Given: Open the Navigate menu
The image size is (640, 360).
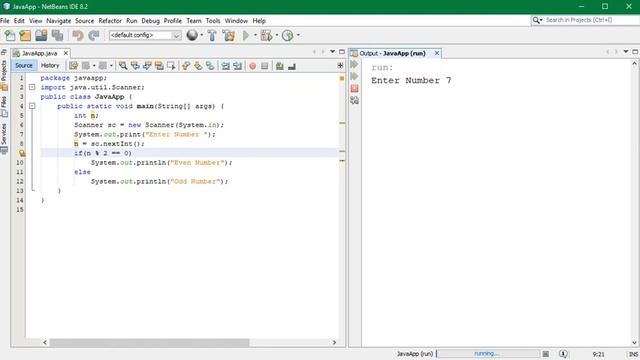Looking at the screenshot, I should [58, 21].
